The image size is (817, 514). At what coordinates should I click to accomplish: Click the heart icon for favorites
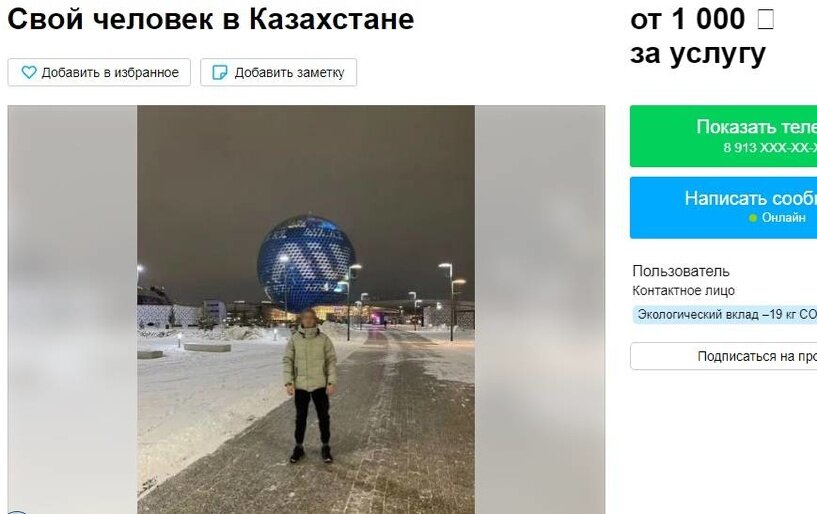(29, 72)
